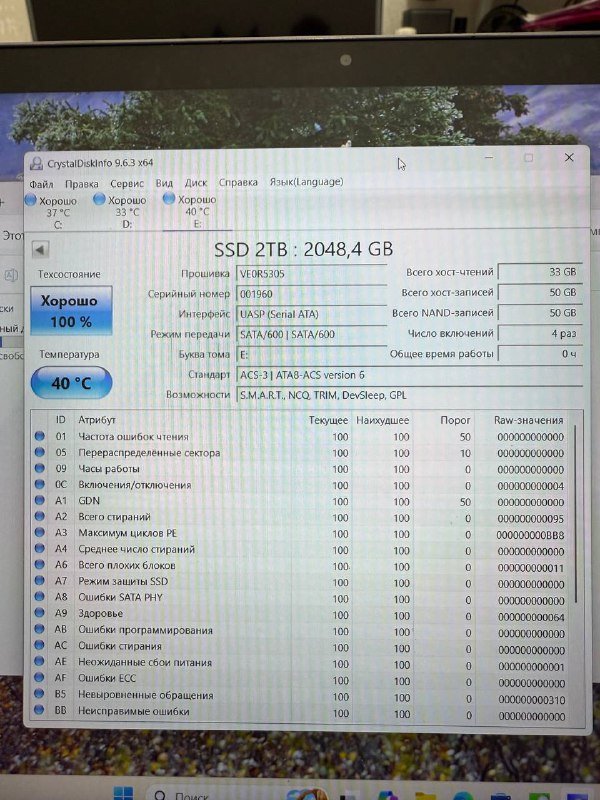Click the CrystalDiskInfo title bar app icon
Image resolution: width=600 pixels, height=800 pixels.
pyautogui.click(x=36, y=164)
